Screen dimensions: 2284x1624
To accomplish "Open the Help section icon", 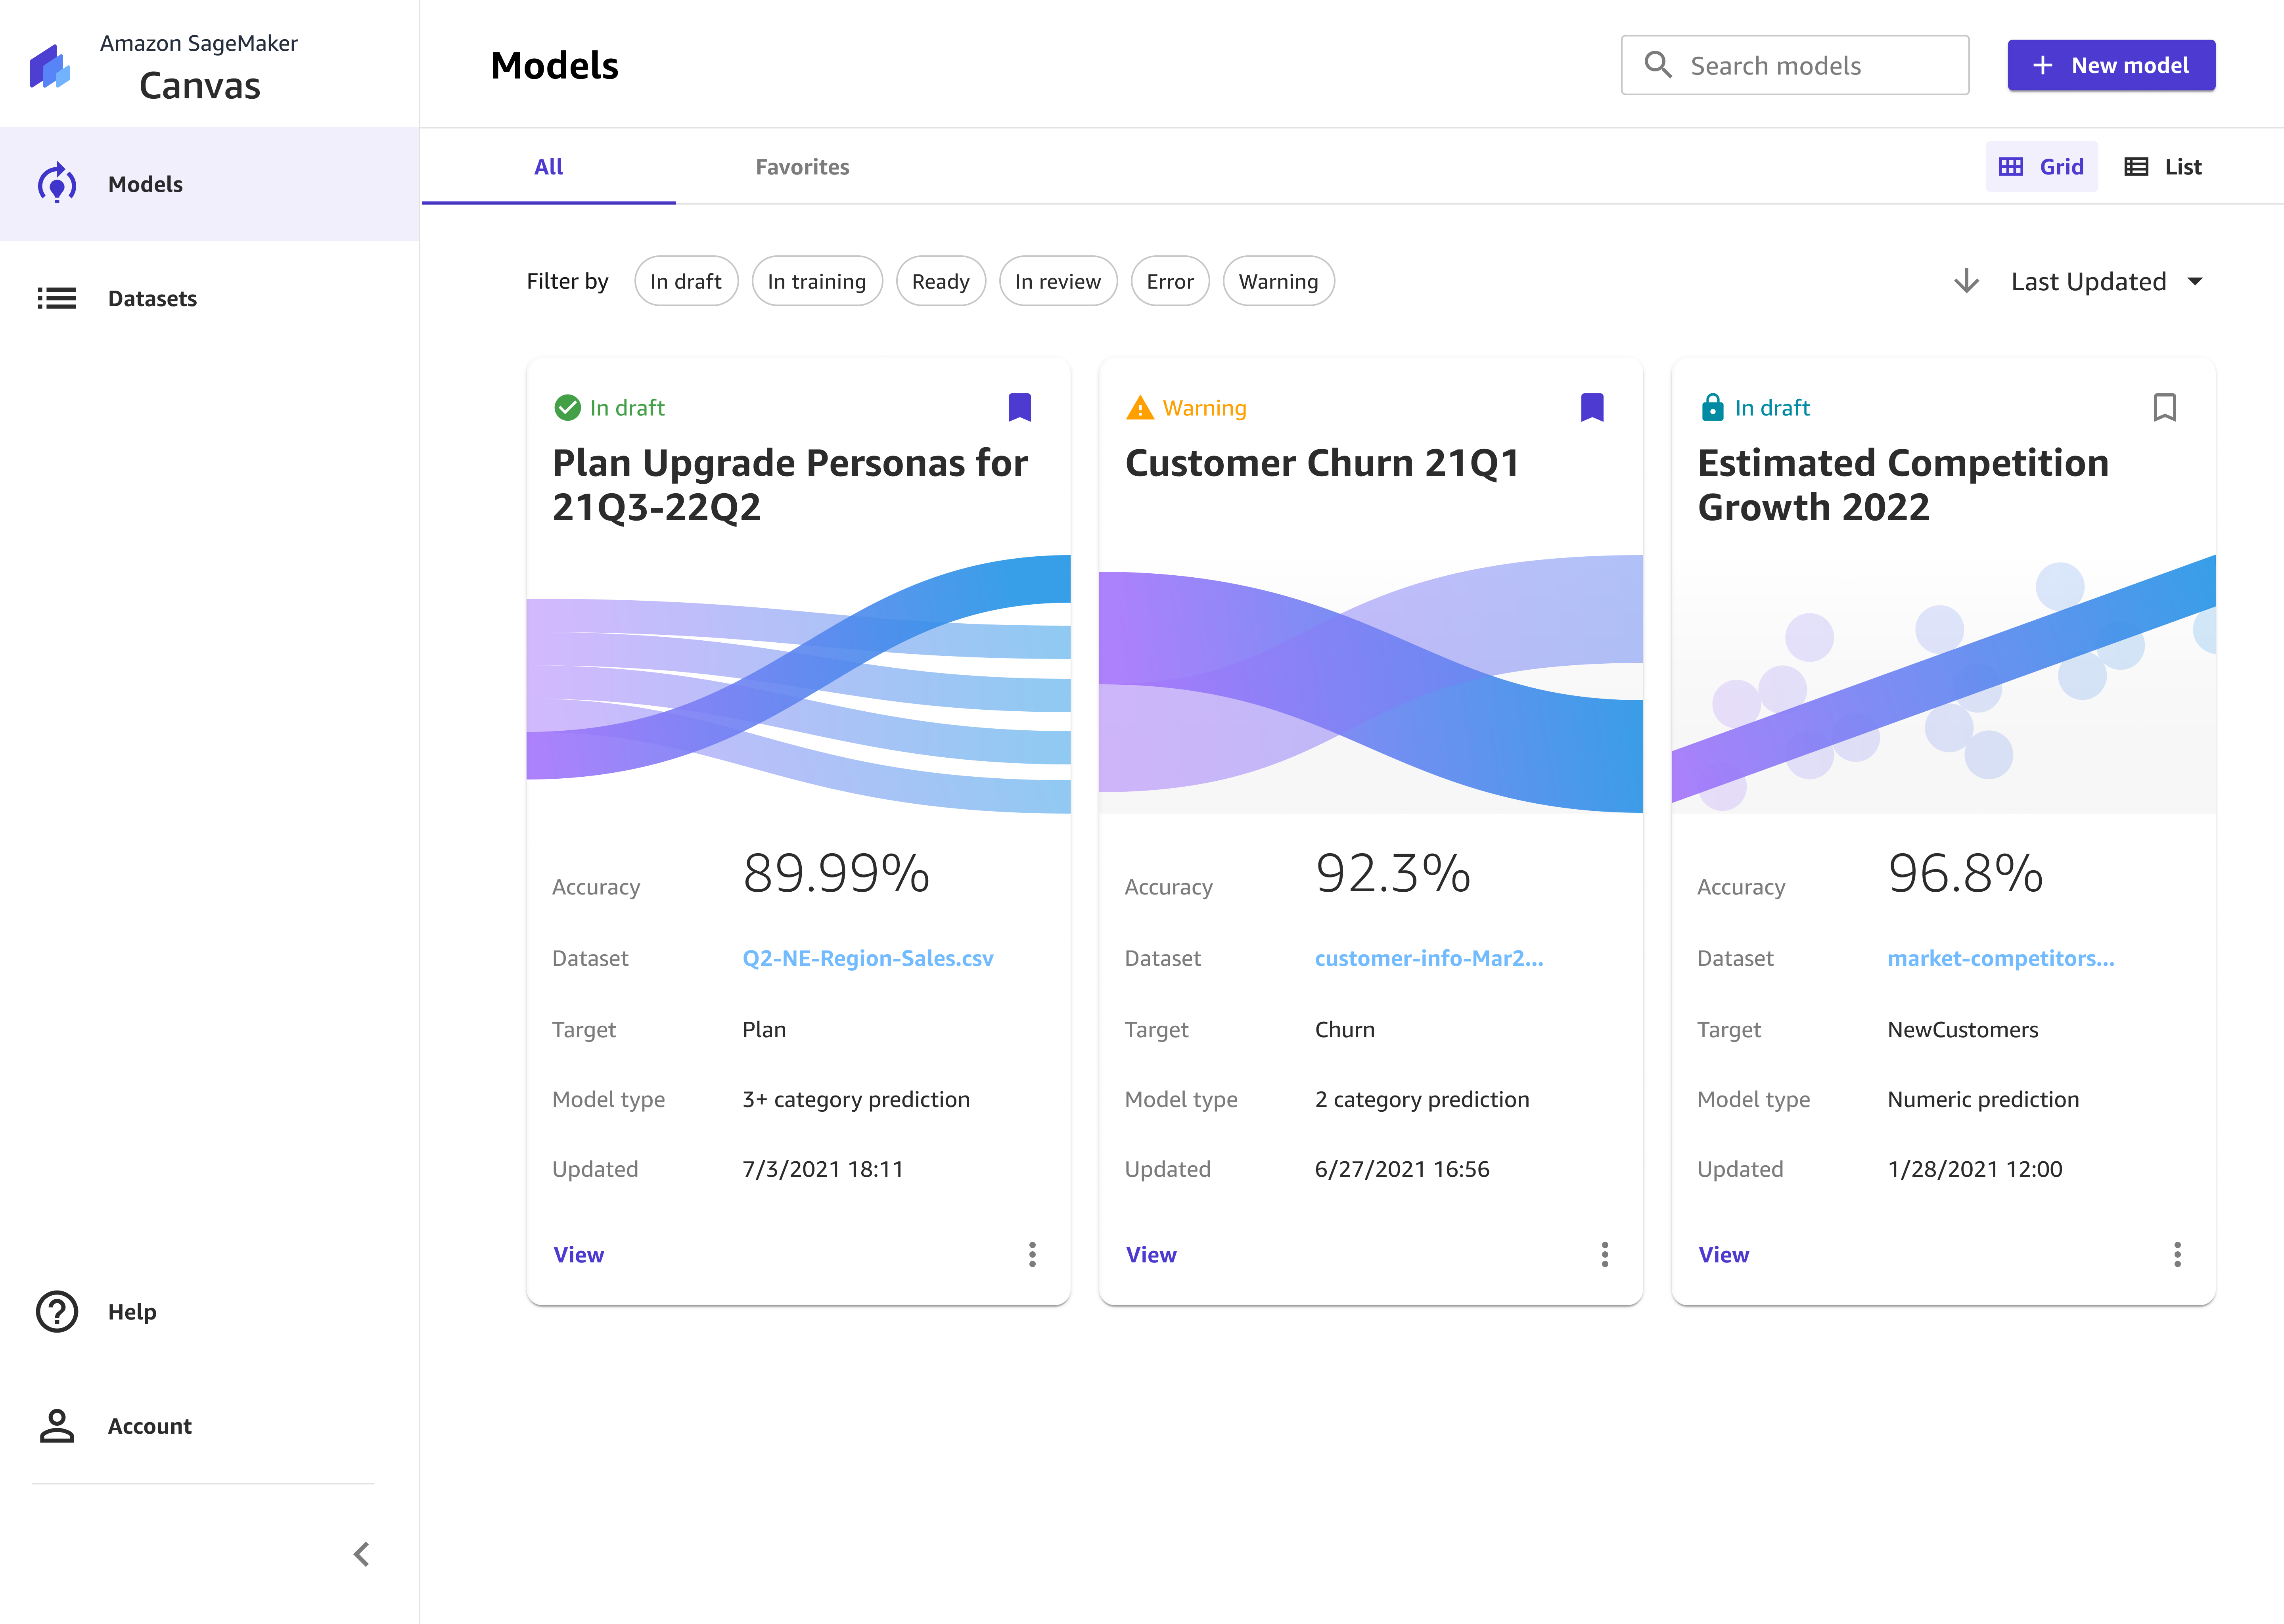I will (x=57, y=1311).
